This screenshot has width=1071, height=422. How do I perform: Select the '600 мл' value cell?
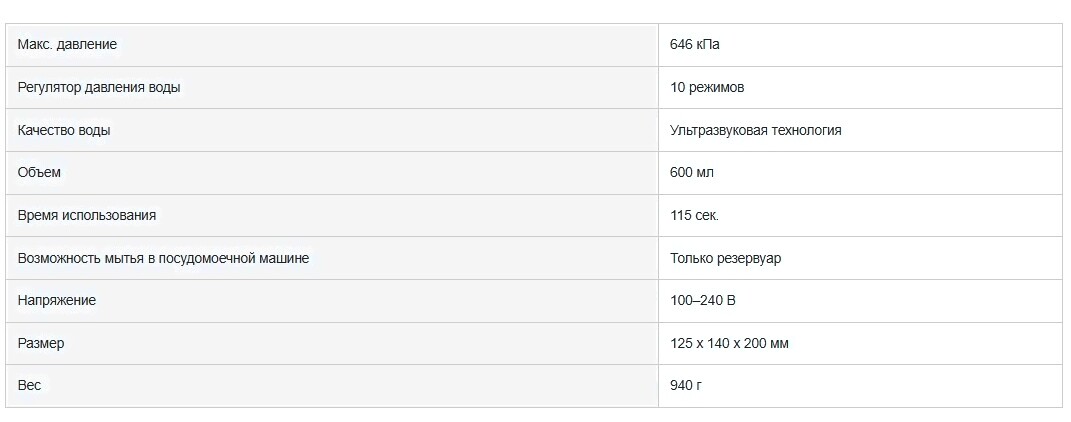(860, 173)
